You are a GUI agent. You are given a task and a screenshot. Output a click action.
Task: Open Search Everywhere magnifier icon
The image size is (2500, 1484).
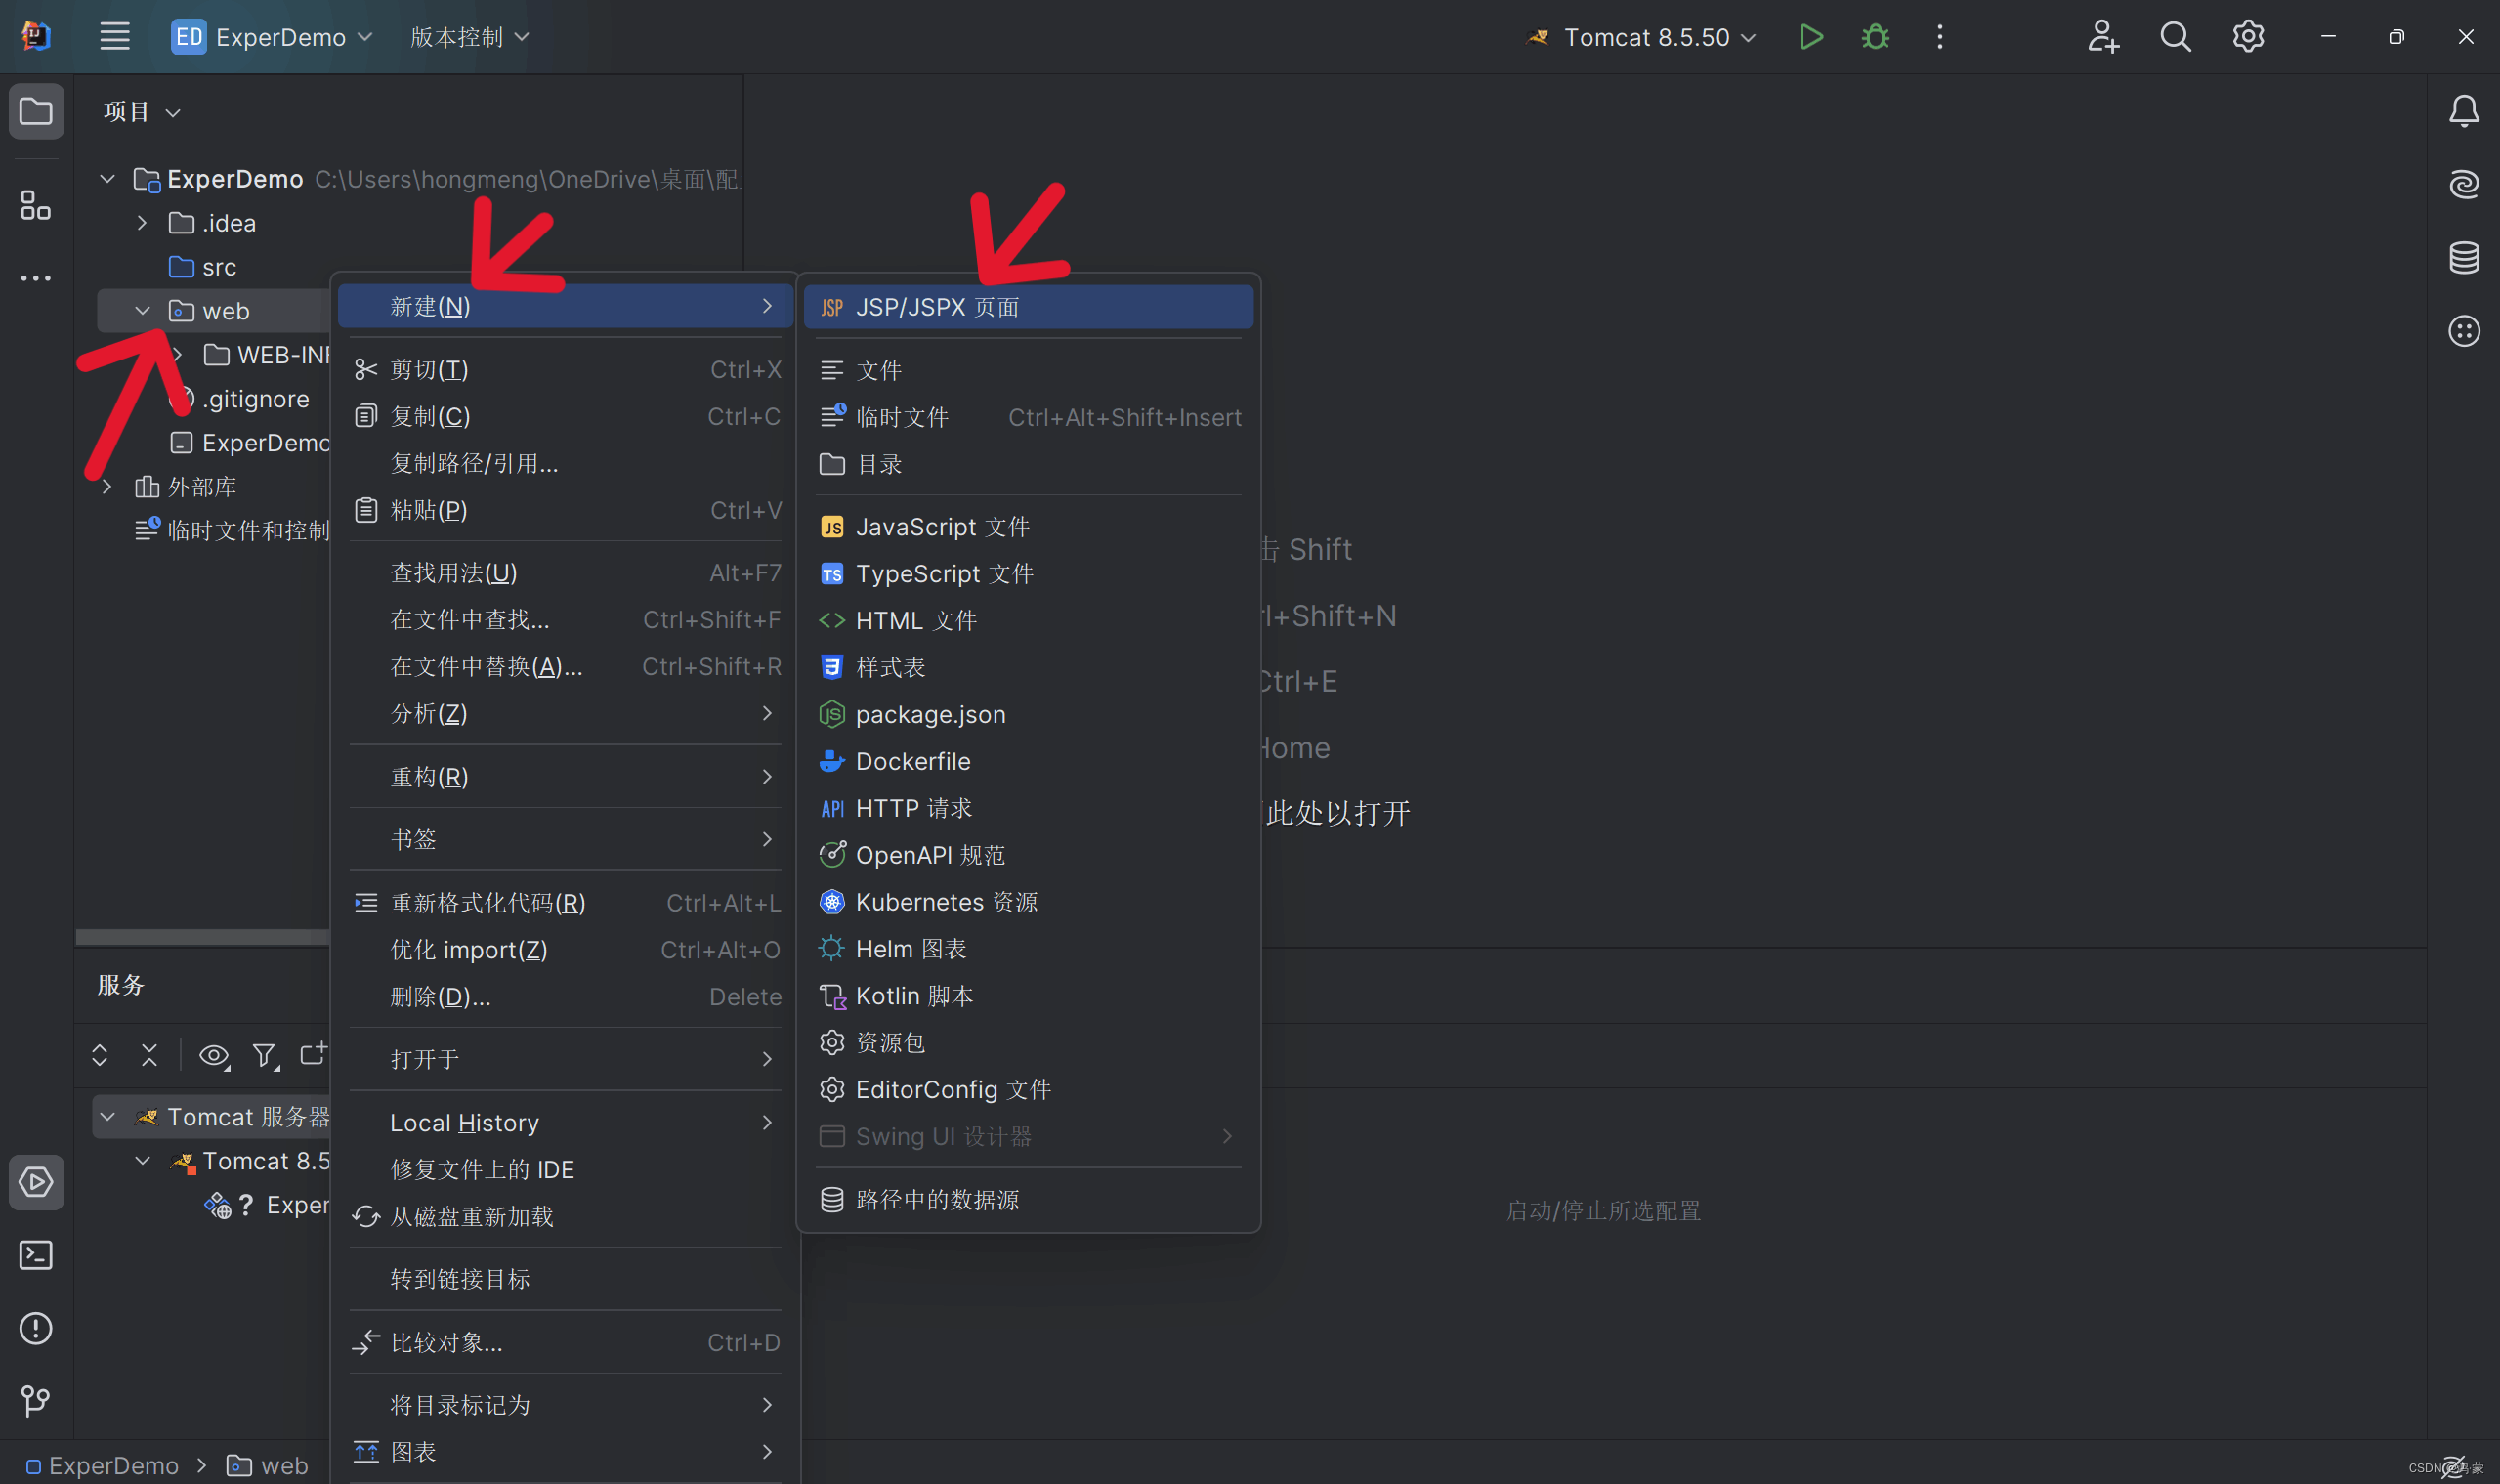pos(2176,37)
